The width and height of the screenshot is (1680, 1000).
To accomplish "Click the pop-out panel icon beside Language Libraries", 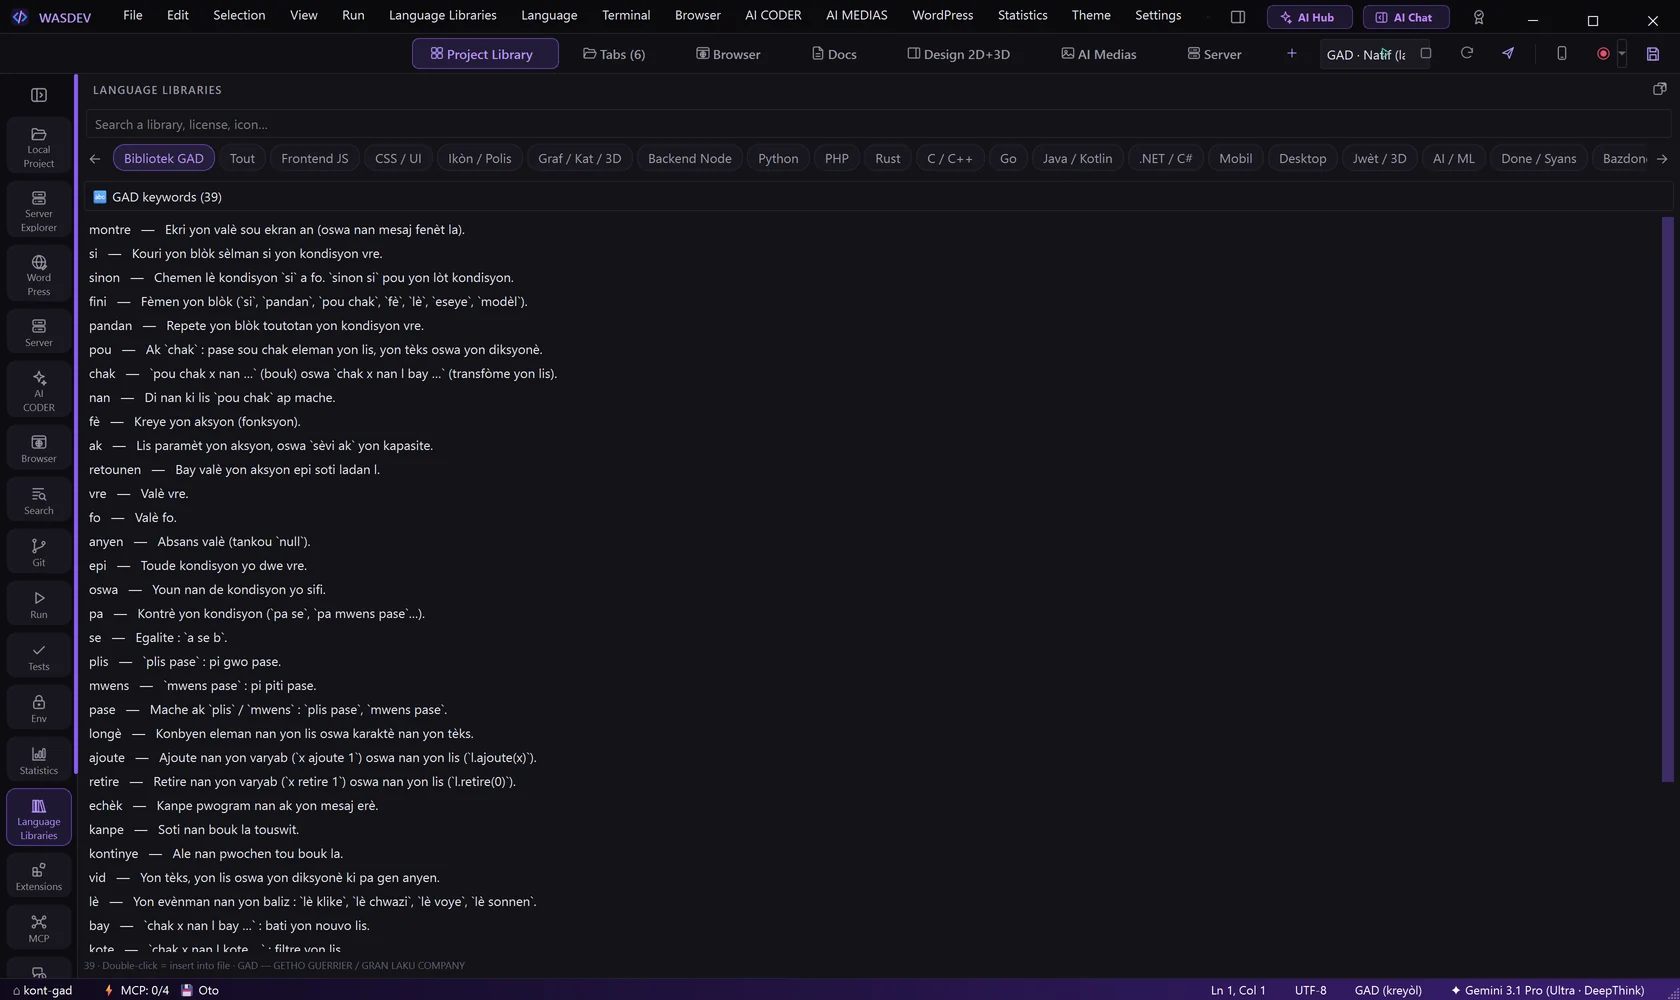I will pyautogui.click(x=1660, y=89).
